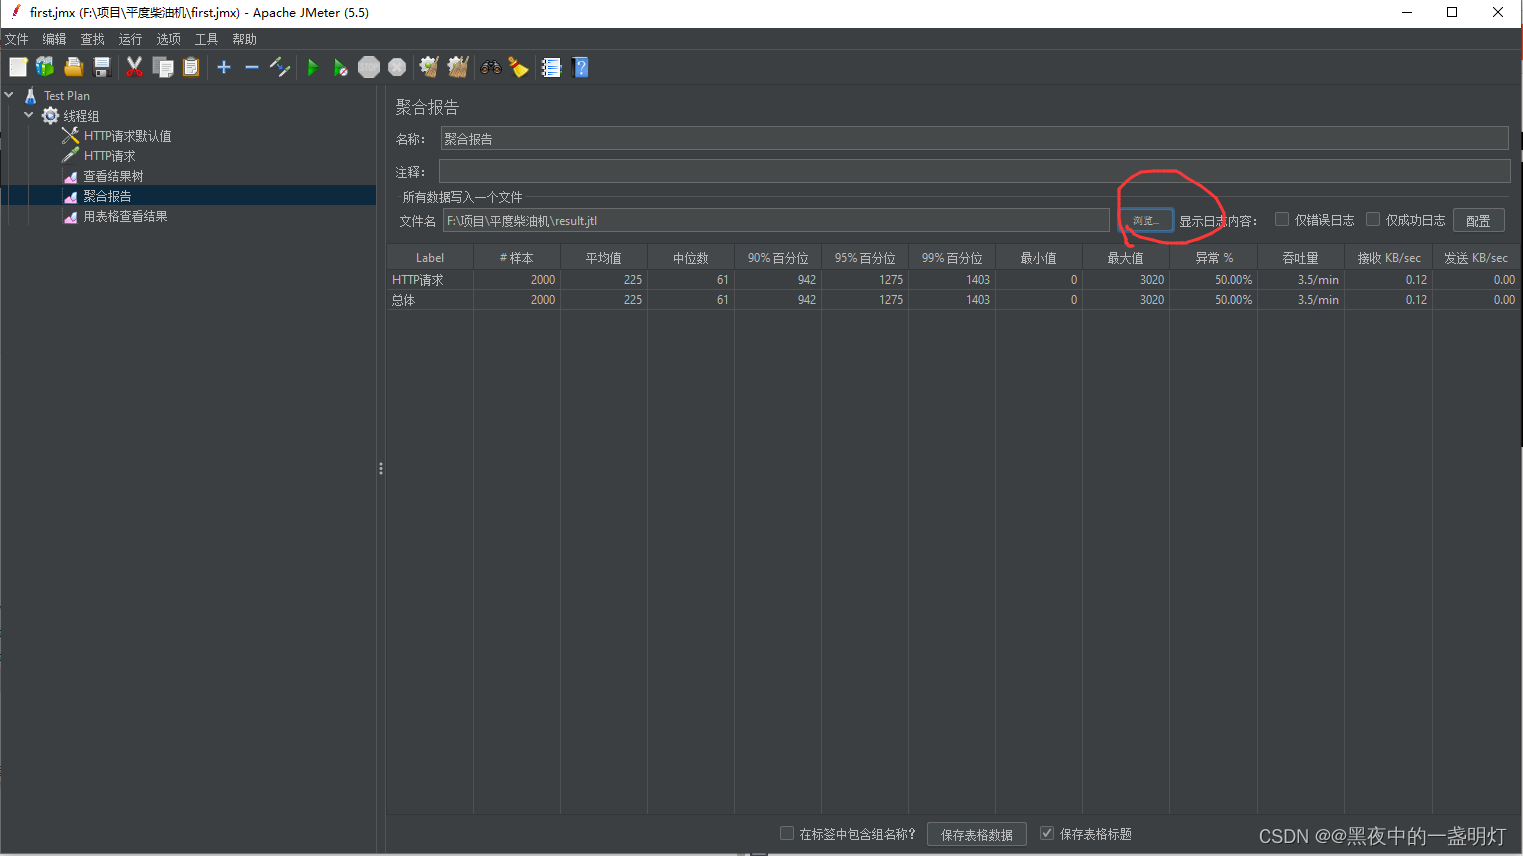Open the 编辑 menu
The height and width of the screenshot is (856, 1523).
click(55, 39)
